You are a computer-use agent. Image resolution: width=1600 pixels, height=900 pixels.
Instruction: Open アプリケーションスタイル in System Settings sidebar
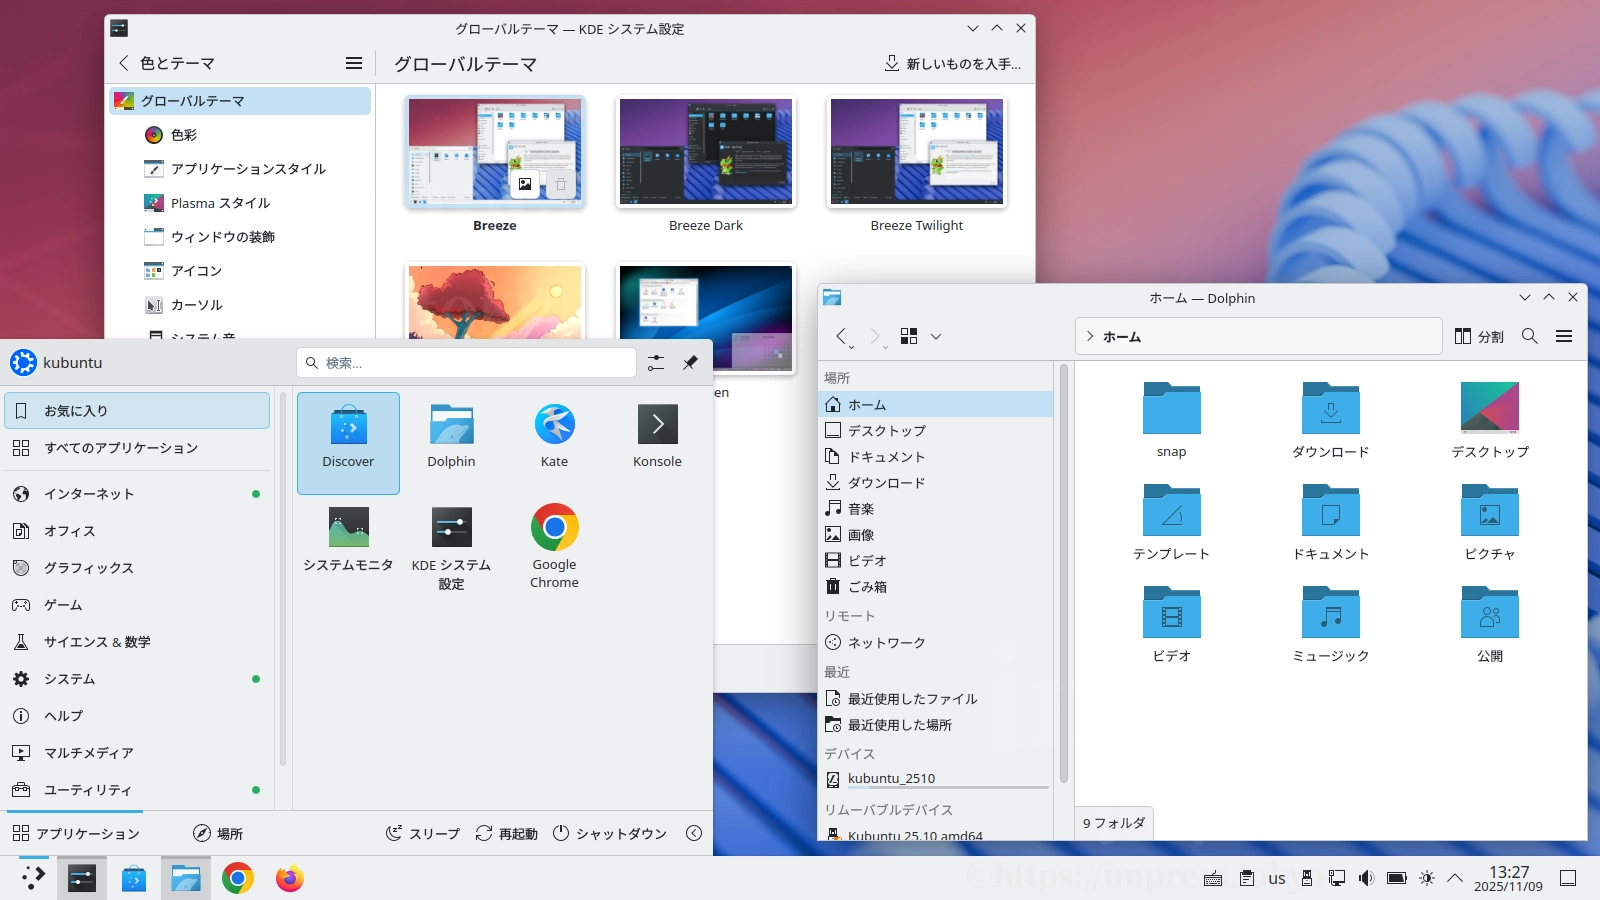coord(240,169)
